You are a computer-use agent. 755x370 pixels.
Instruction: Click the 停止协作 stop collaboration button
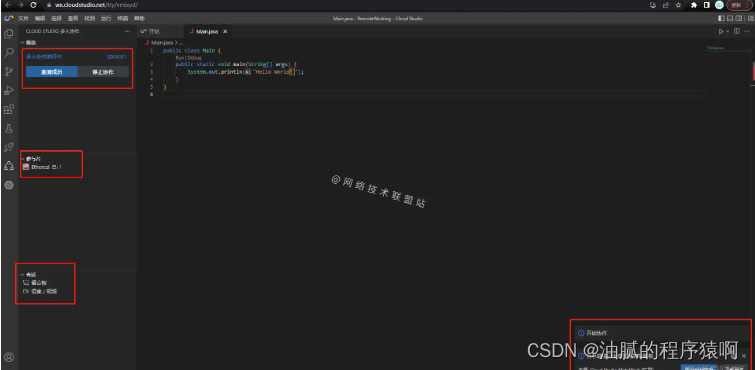pos(103,72)
